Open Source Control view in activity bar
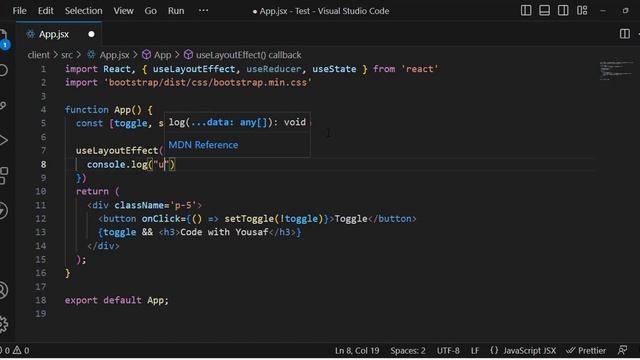Screen dimensions: 640x360 (3, 105)
